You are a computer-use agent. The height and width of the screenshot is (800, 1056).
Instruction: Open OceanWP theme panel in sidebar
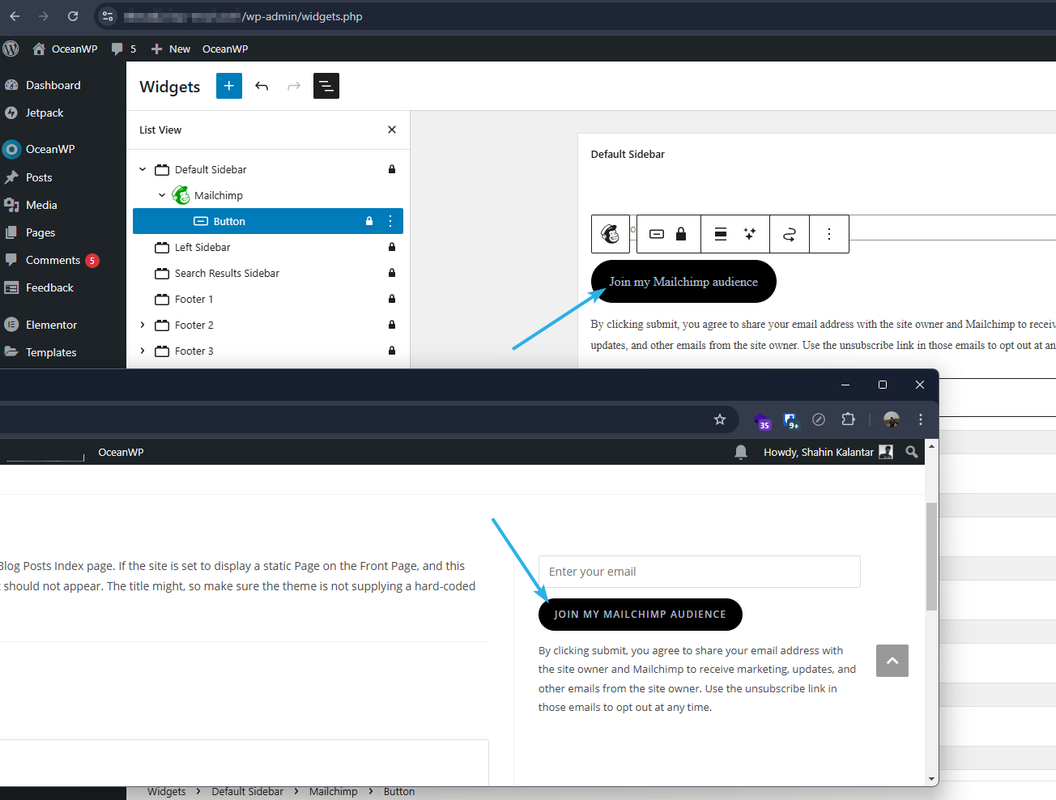[50, 149]
